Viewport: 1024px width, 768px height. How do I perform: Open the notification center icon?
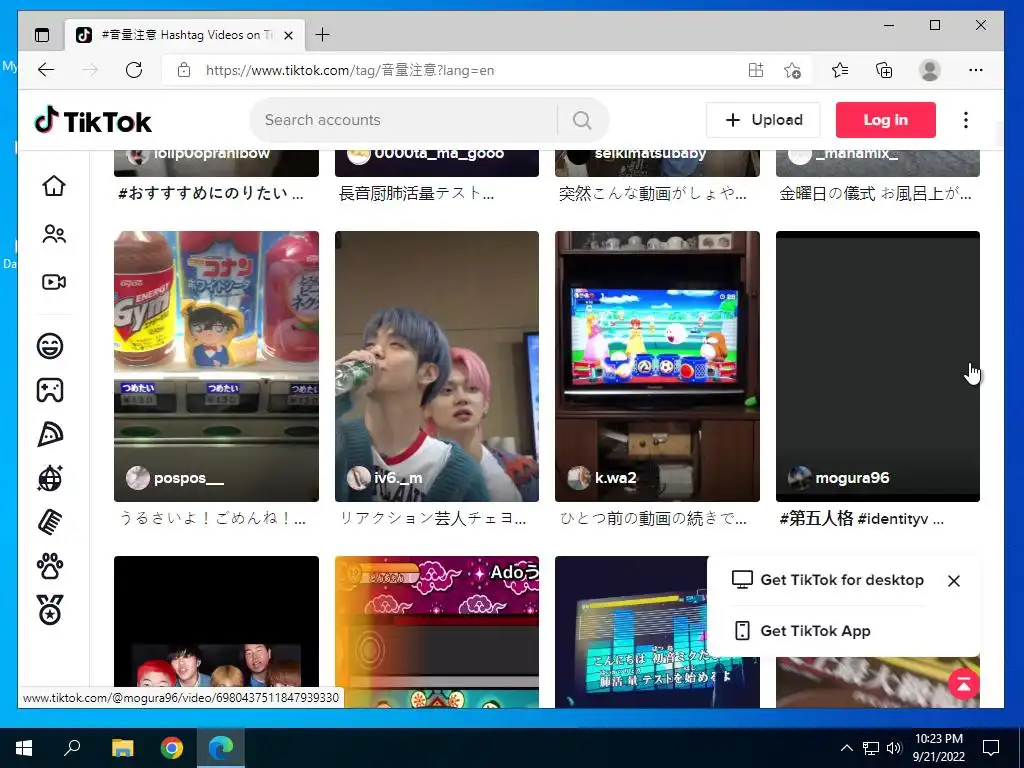click(991, 748)
